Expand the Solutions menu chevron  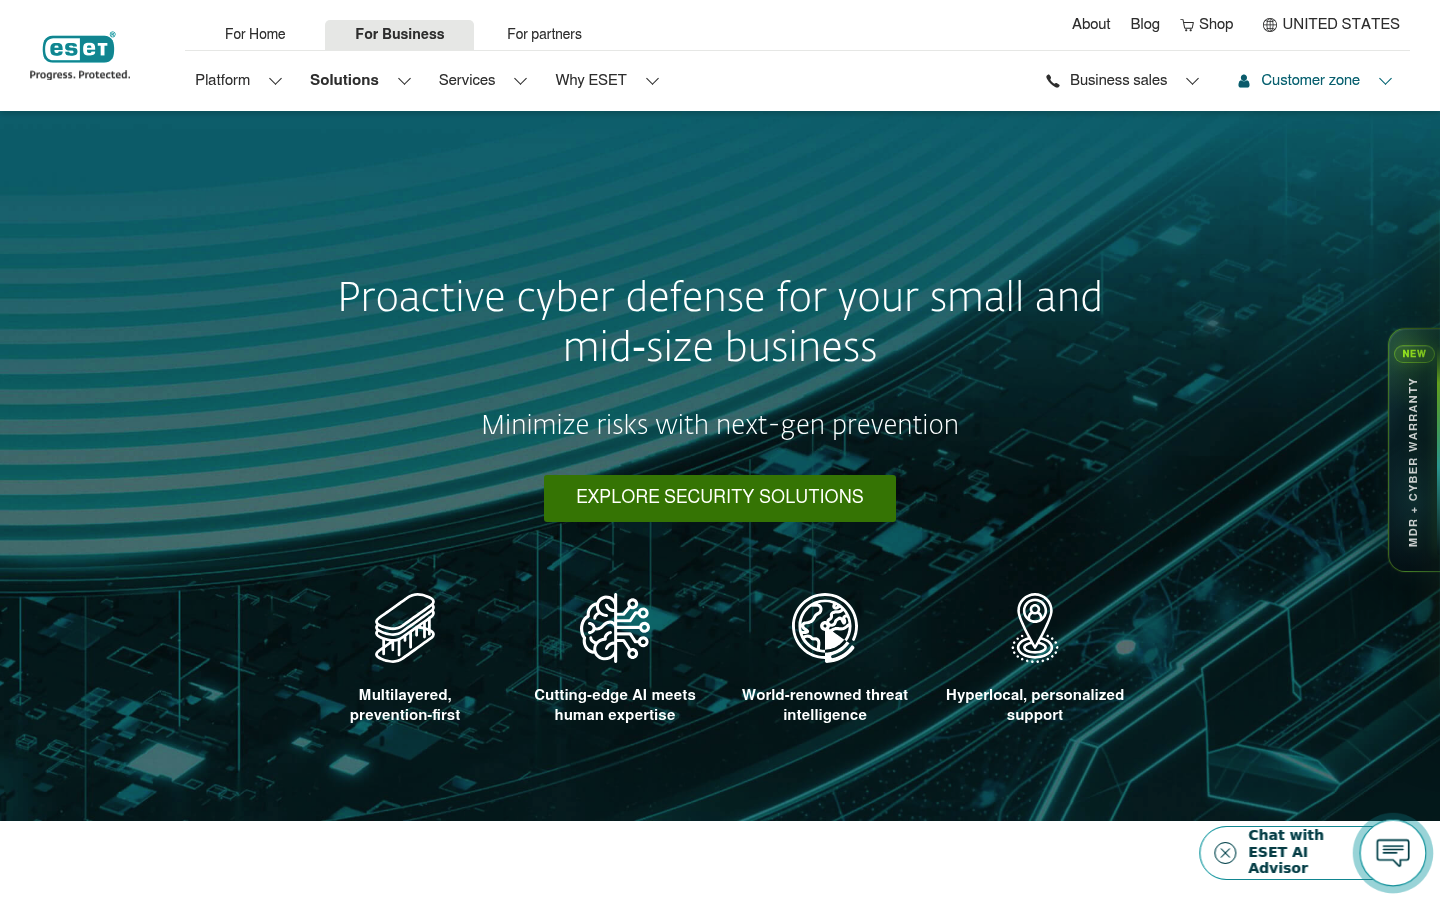click(x=404, y=81)
